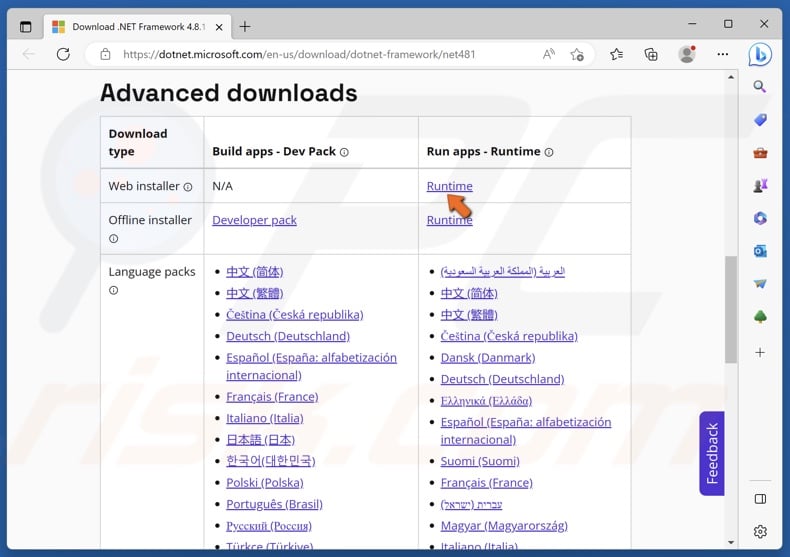Open the Português (Brasil) language pack link

pyautogui.click(x=274, y=504)
